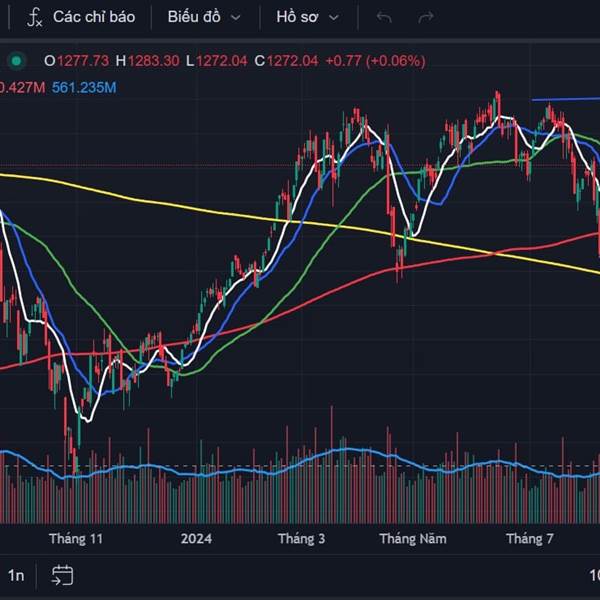Click the Tháng Năm time axis label
This screenshot has height=600, width=600.
[412, 539]
